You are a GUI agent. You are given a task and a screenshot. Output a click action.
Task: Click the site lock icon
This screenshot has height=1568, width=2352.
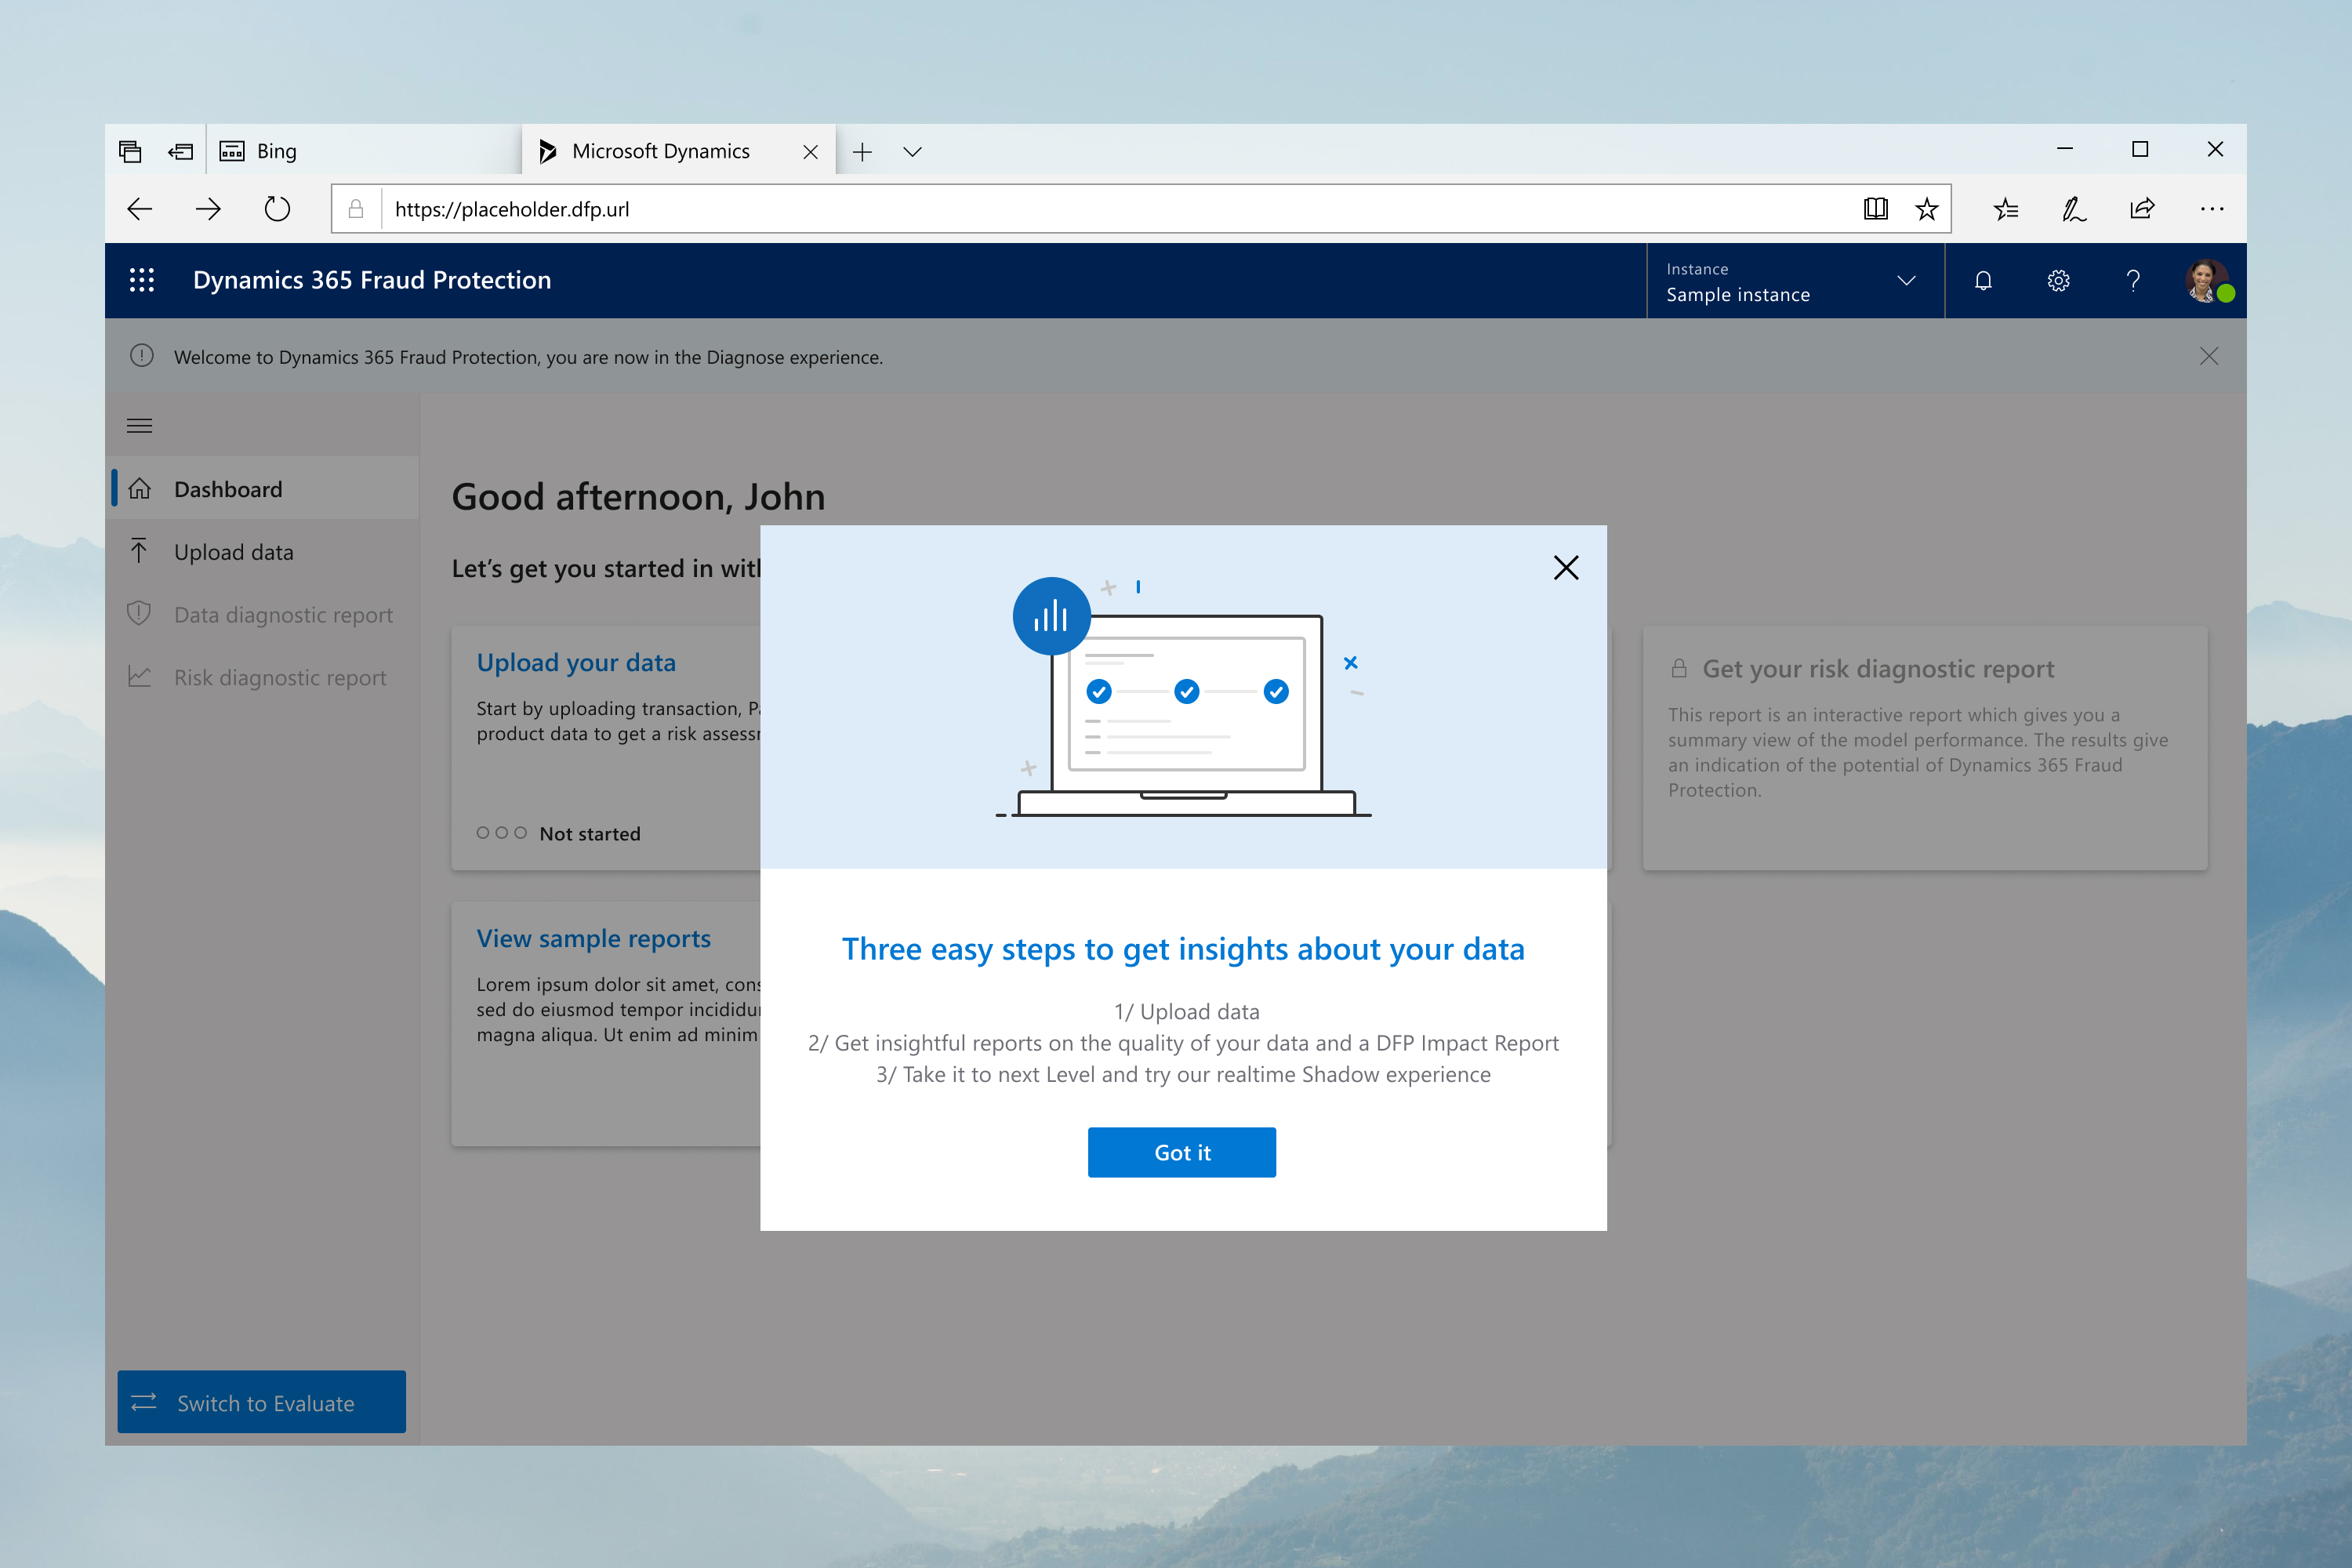[x=356, y=209]
